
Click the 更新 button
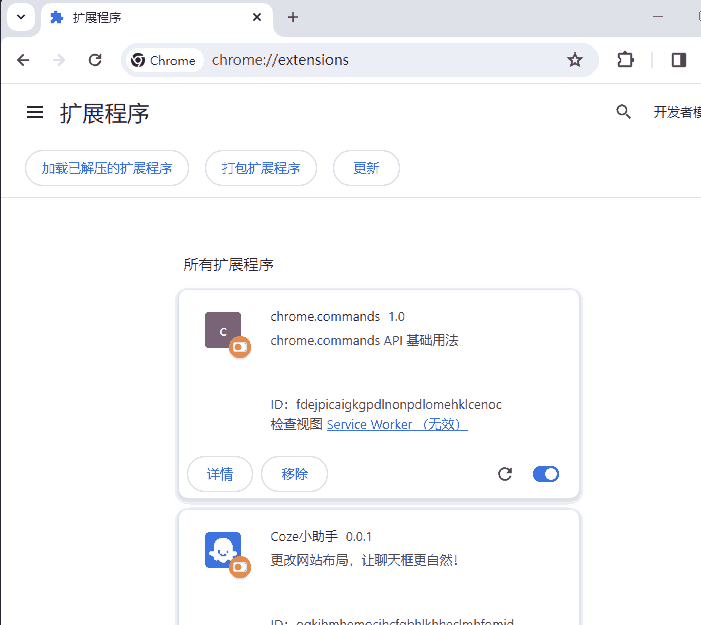coord(366,168)
